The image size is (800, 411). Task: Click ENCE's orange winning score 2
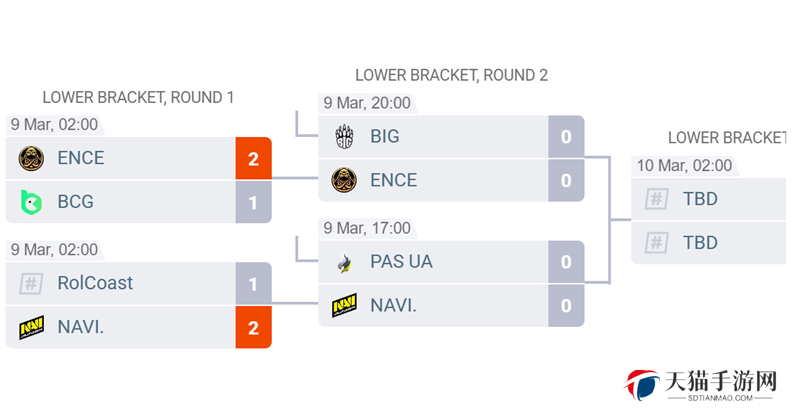click(x=254, y=159)
